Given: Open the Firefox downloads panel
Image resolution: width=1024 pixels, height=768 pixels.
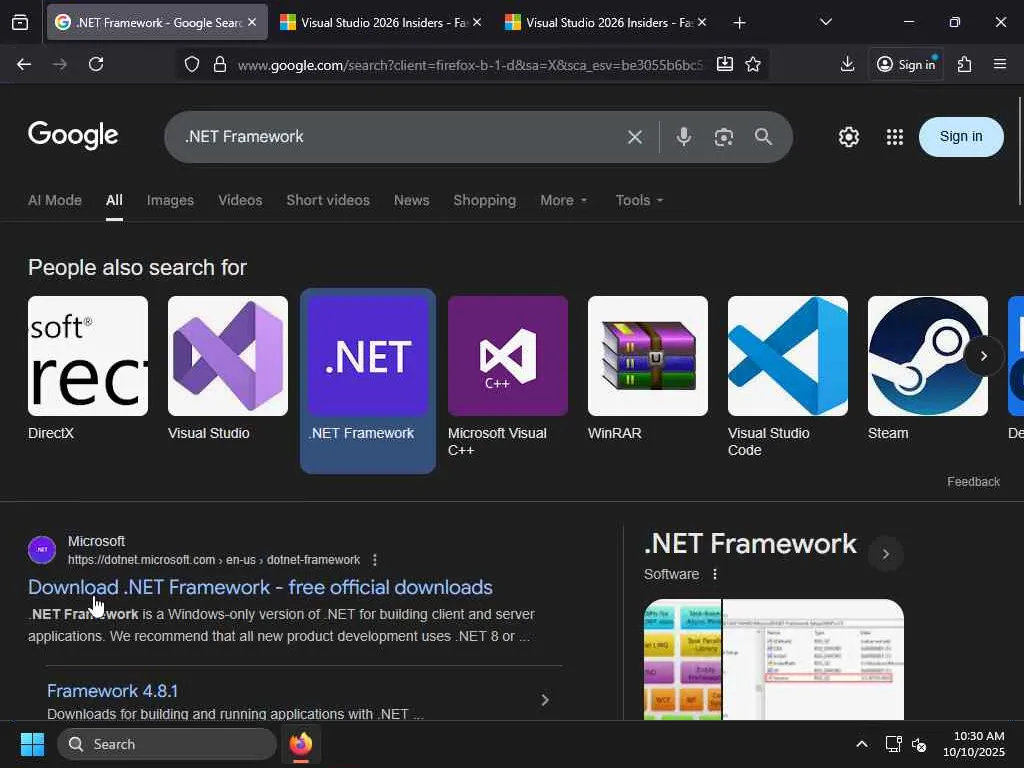Looking at the screenshot, I should [847, 64].
